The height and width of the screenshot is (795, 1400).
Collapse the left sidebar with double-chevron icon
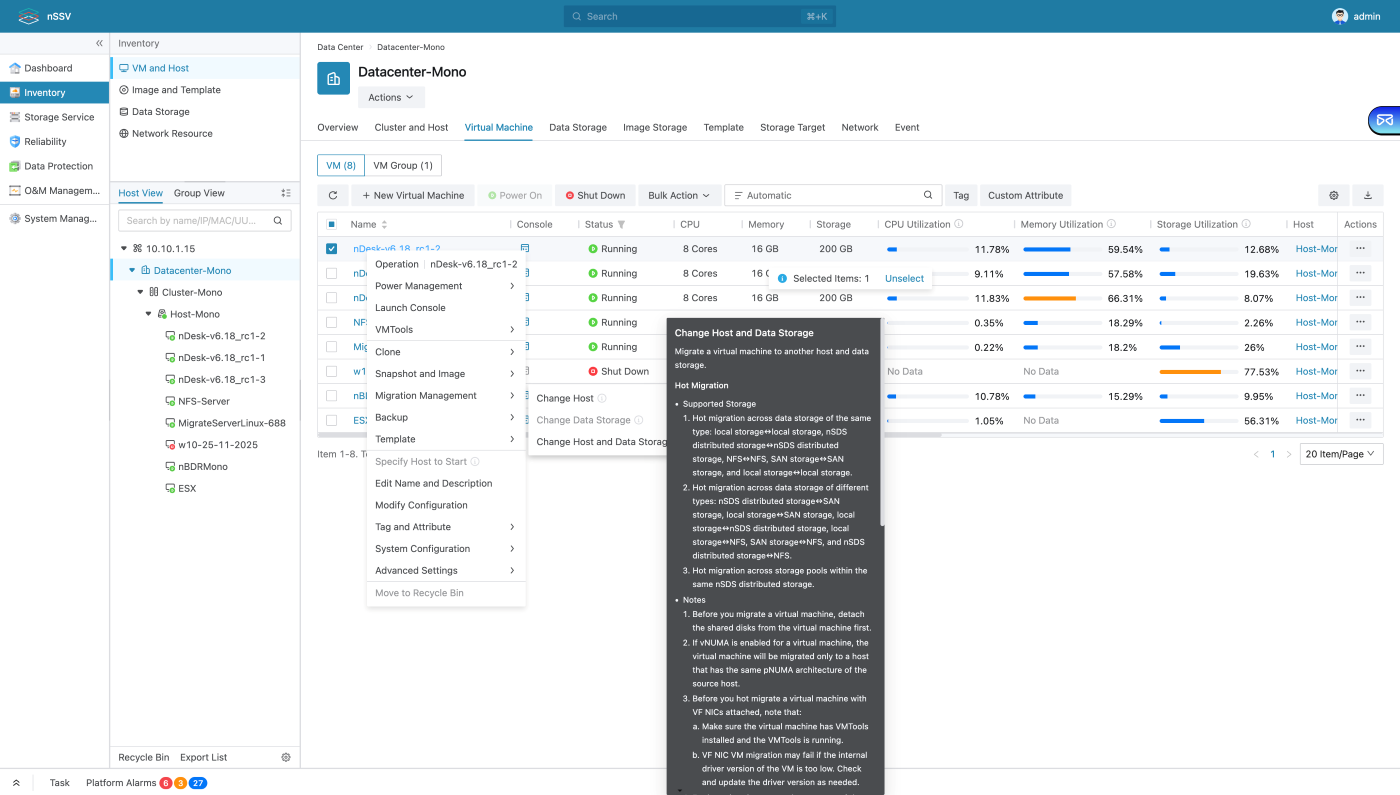tap(99, 43)
